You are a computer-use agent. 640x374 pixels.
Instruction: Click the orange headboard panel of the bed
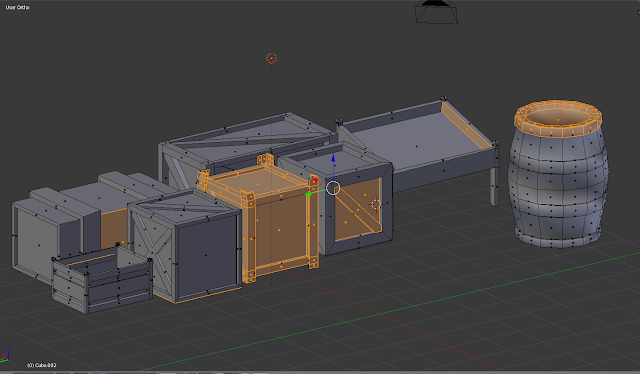[467, 125]
